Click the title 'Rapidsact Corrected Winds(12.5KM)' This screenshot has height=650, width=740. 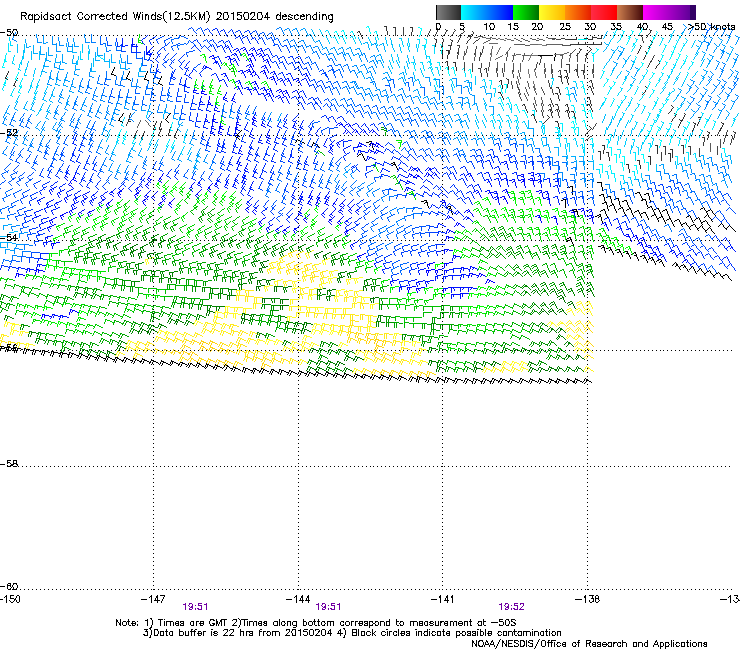tap(115, 17)
